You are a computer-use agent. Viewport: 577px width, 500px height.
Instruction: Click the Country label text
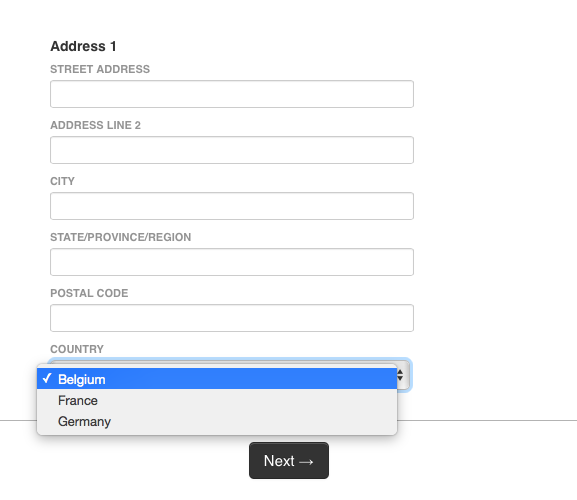[77, 349]
